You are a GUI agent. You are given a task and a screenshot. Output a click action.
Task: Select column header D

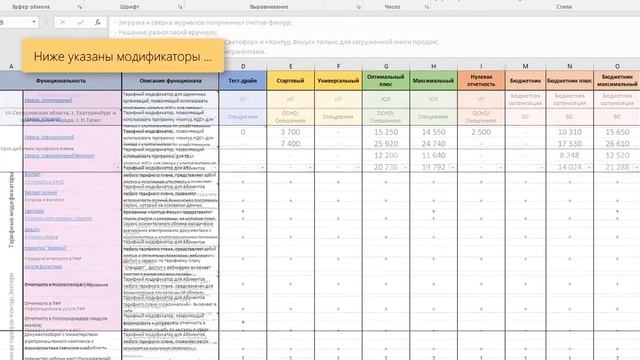pyautogui.click(x=243, y=66)
